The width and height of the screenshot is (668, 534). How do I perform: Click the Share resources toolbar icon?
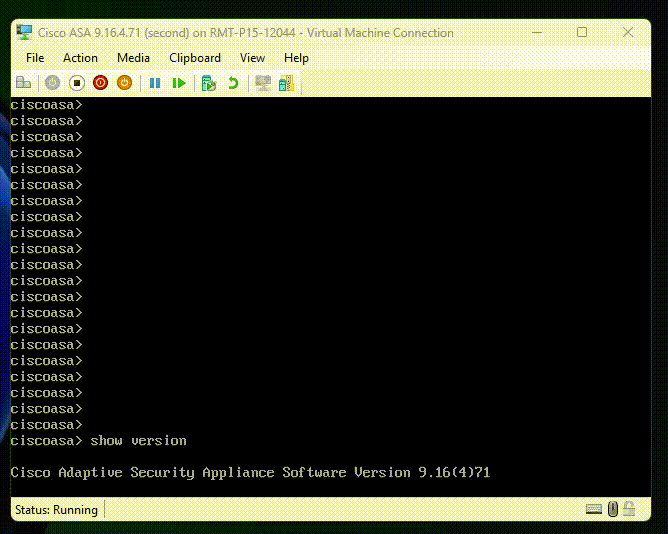click(286, 83)
